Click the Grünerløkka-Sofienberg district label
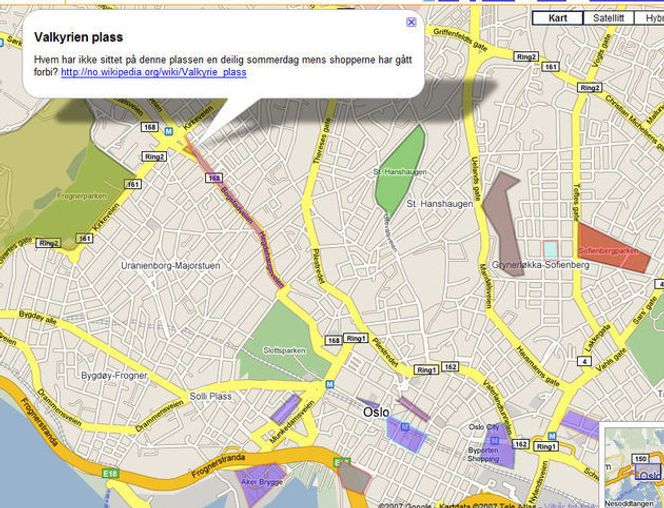Screen dimensions: 664x508 540,265
